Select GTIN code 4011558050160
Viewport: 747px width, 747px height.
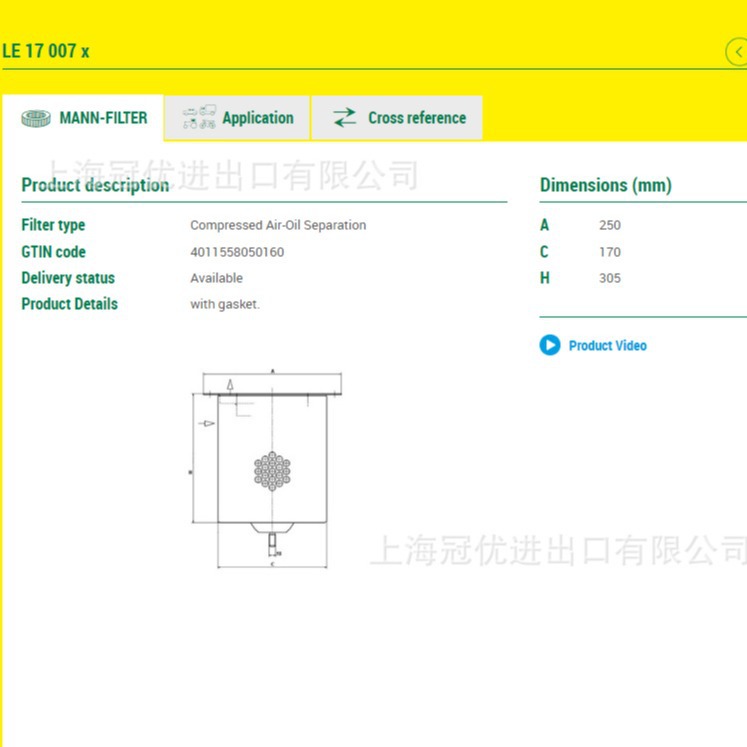pos(237,252)
